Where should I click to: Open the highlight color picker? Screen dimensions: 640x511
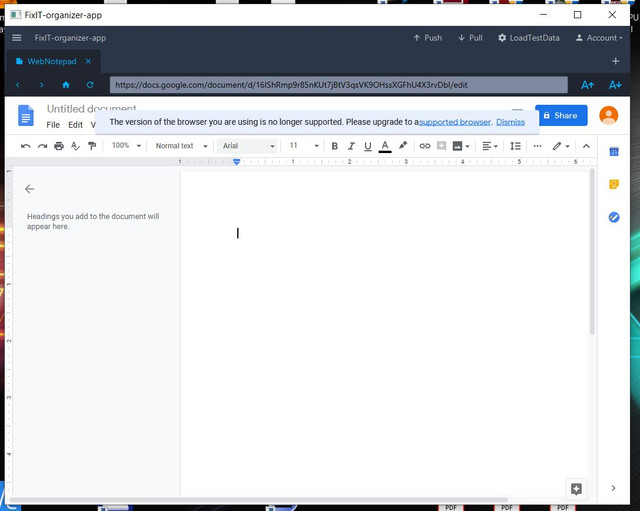403,146
